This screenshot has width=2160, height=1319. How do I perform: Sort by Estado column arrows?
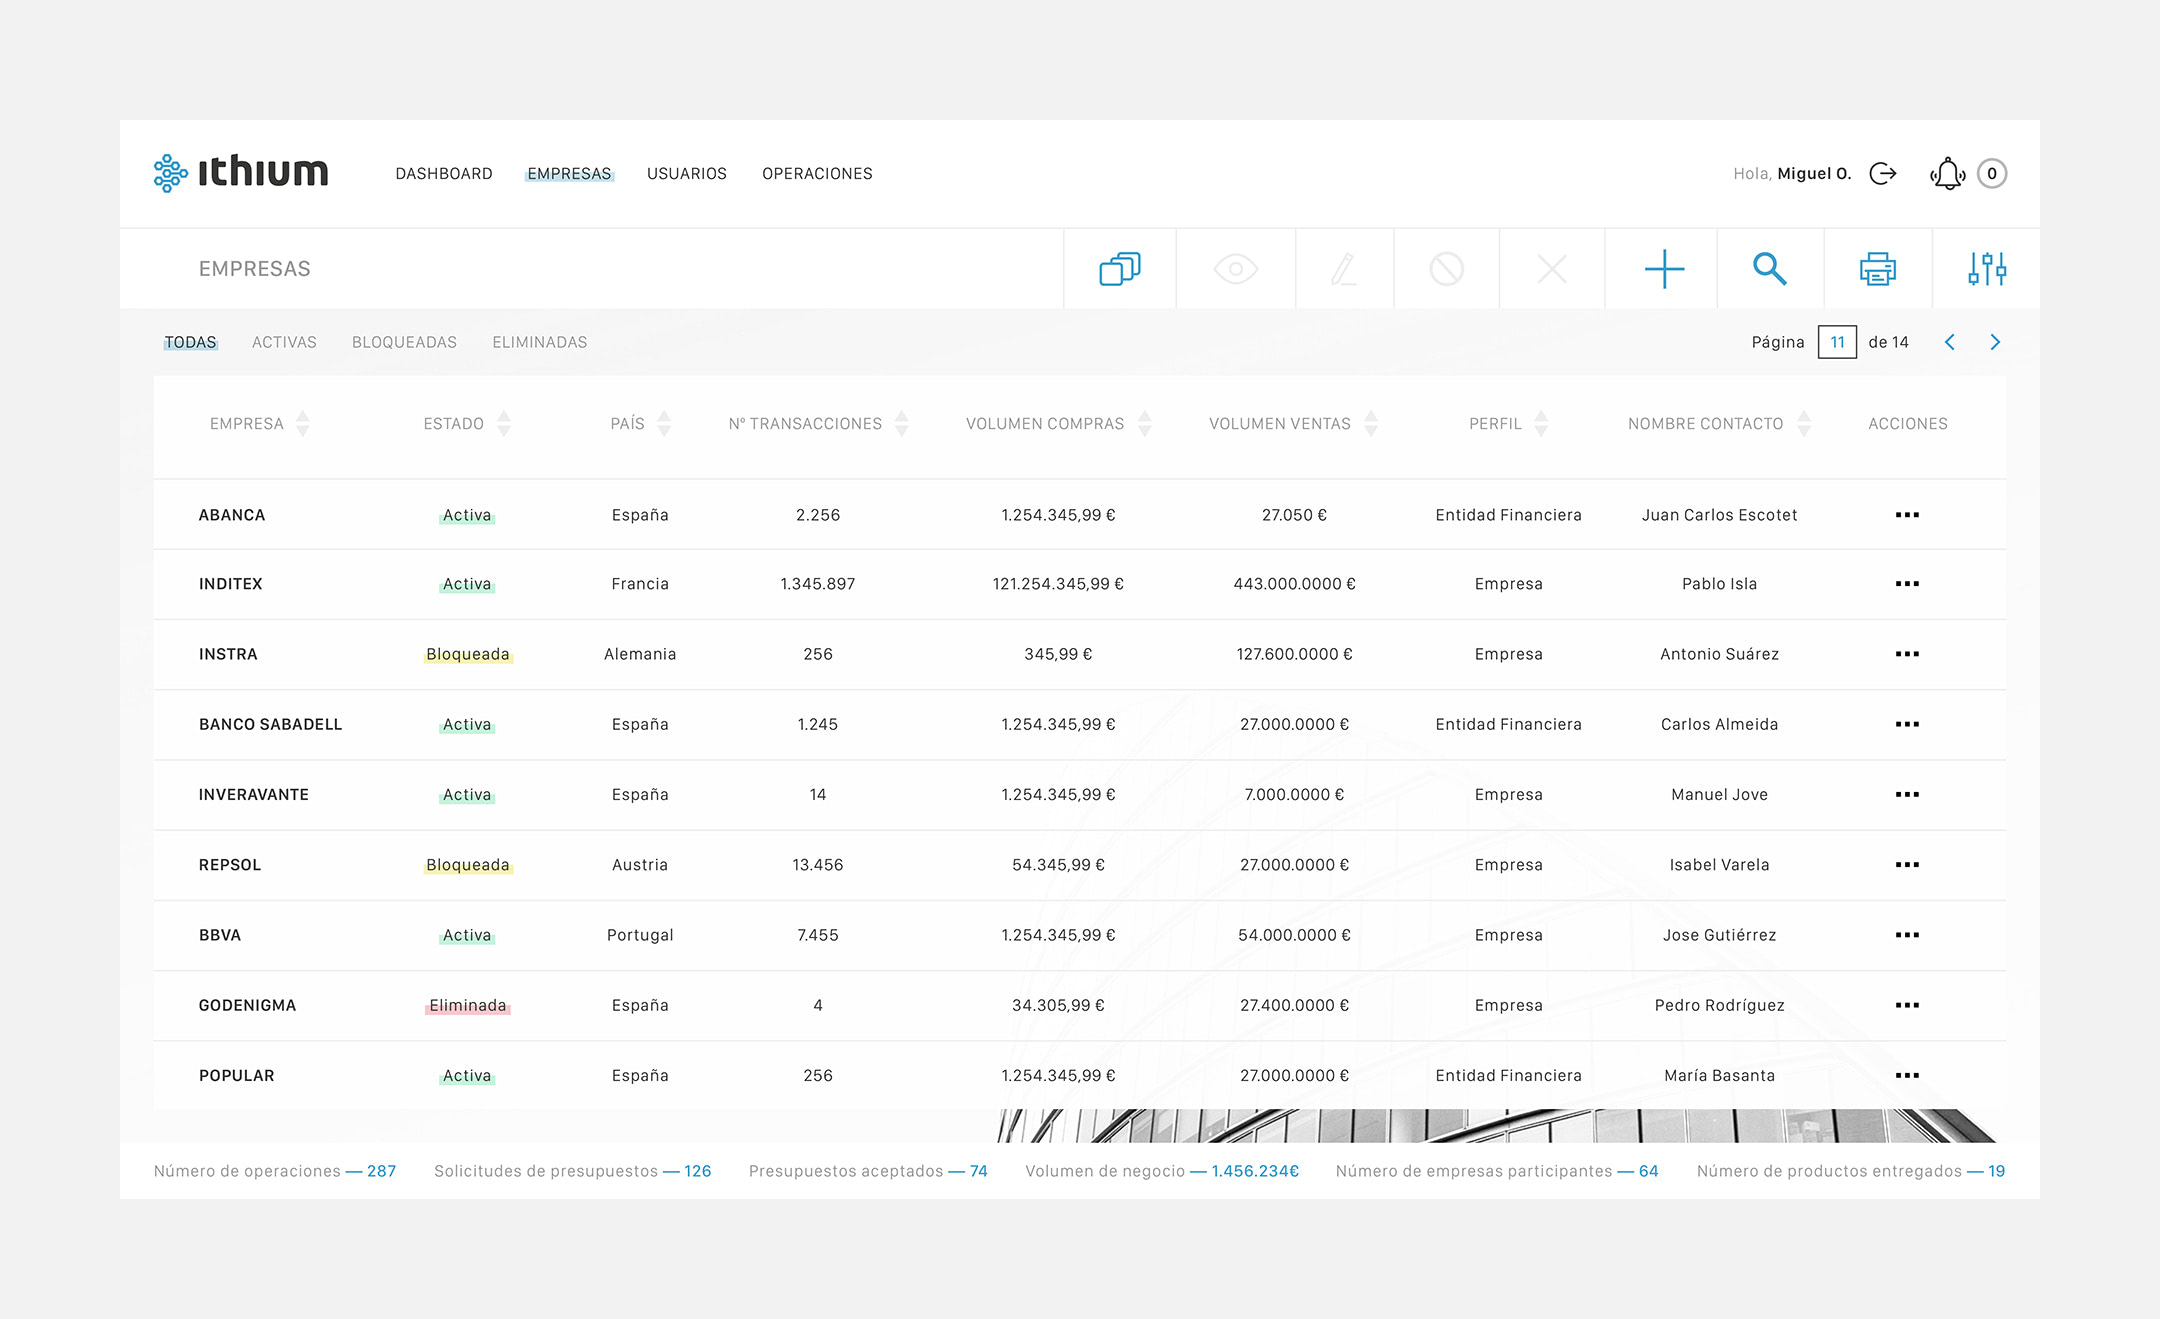pos(504,424)
